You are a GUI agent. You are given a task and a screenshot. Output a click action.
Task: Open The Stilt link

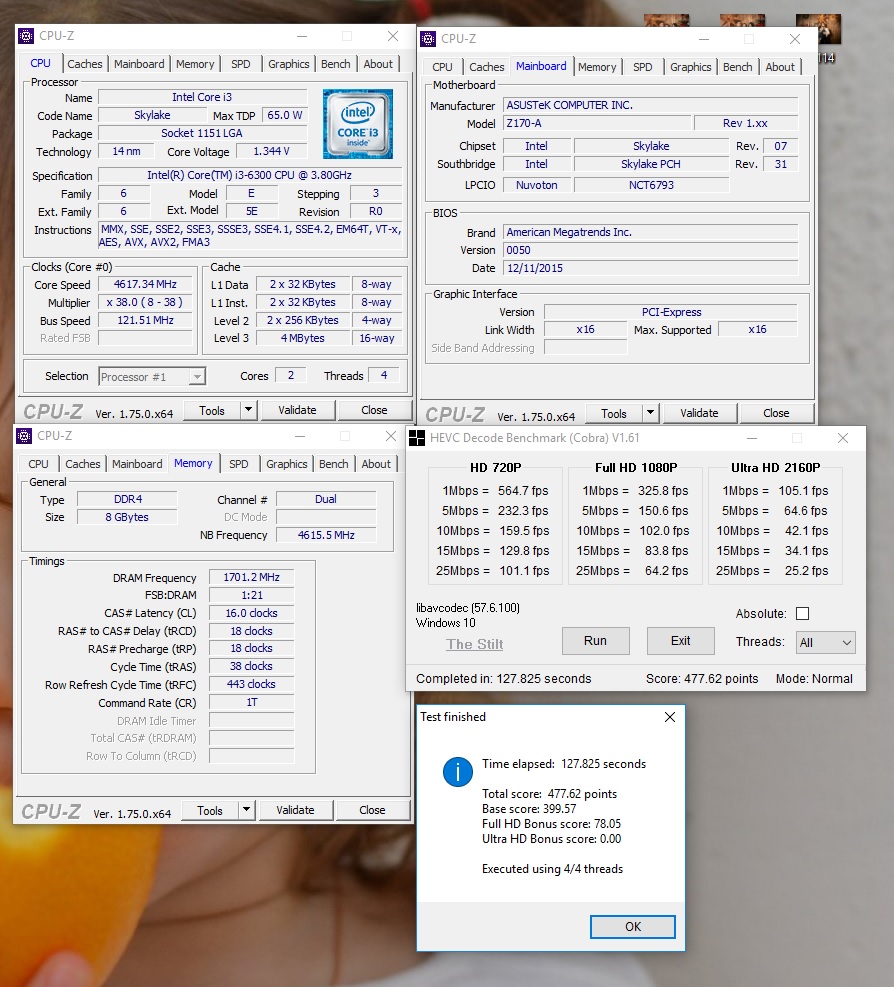coord(475,644)
